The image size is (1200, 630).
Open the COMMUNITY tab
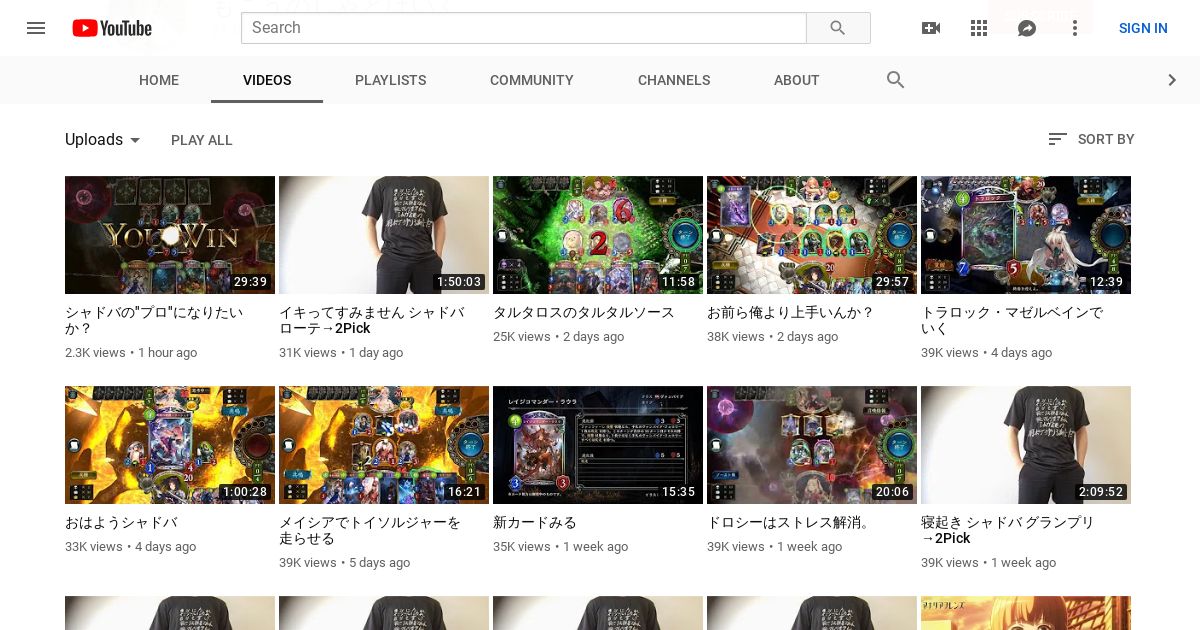(x=532, y=80)
